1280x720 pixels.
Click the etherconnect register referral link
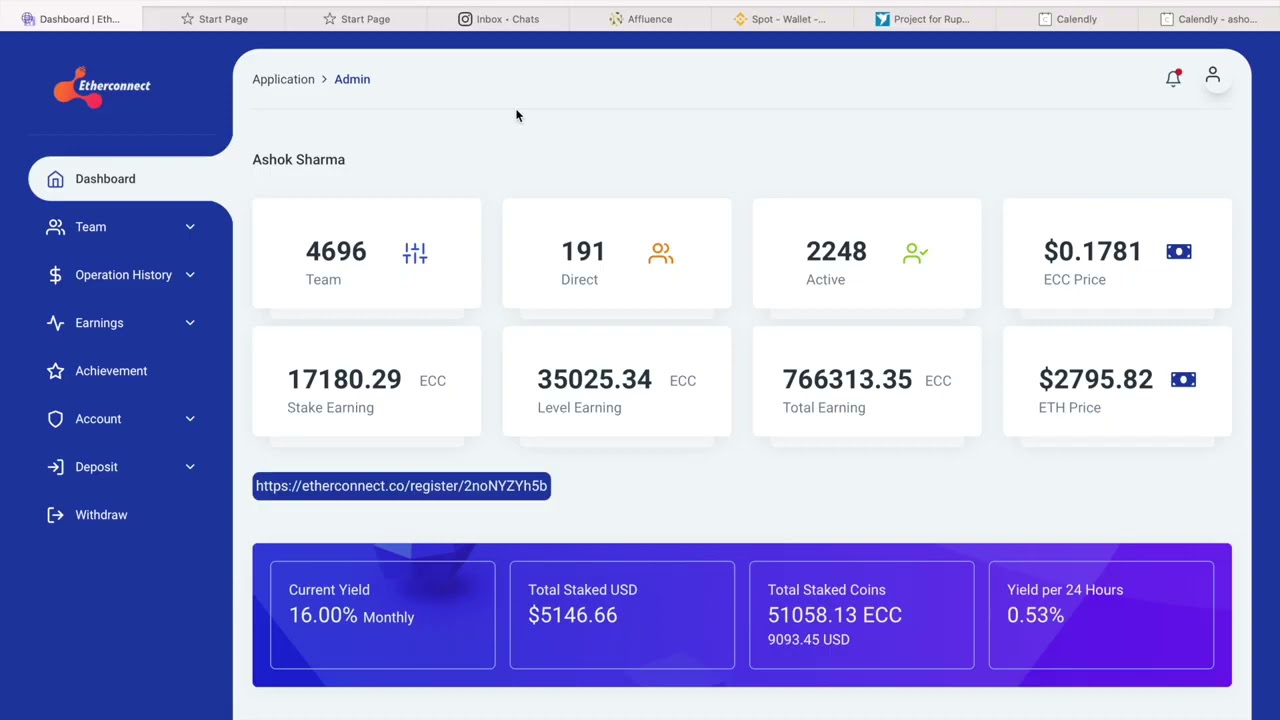click(401, 486)
